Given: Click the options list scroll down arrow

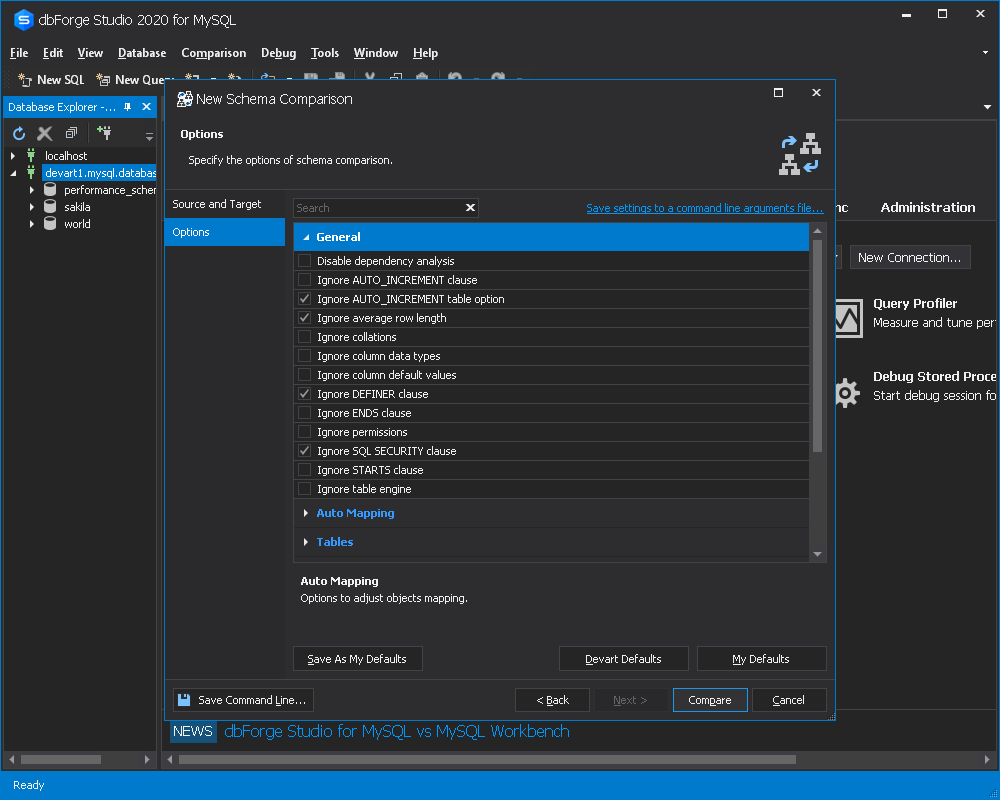Looking at the screenshot, I should (x=817, y=554).
